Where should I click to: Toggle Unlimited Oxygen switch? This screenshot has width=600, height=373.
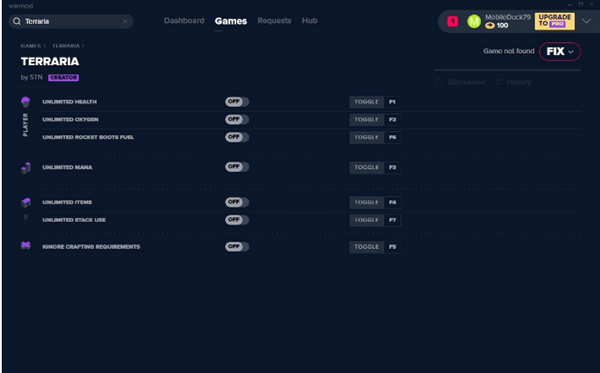[237, 119]
